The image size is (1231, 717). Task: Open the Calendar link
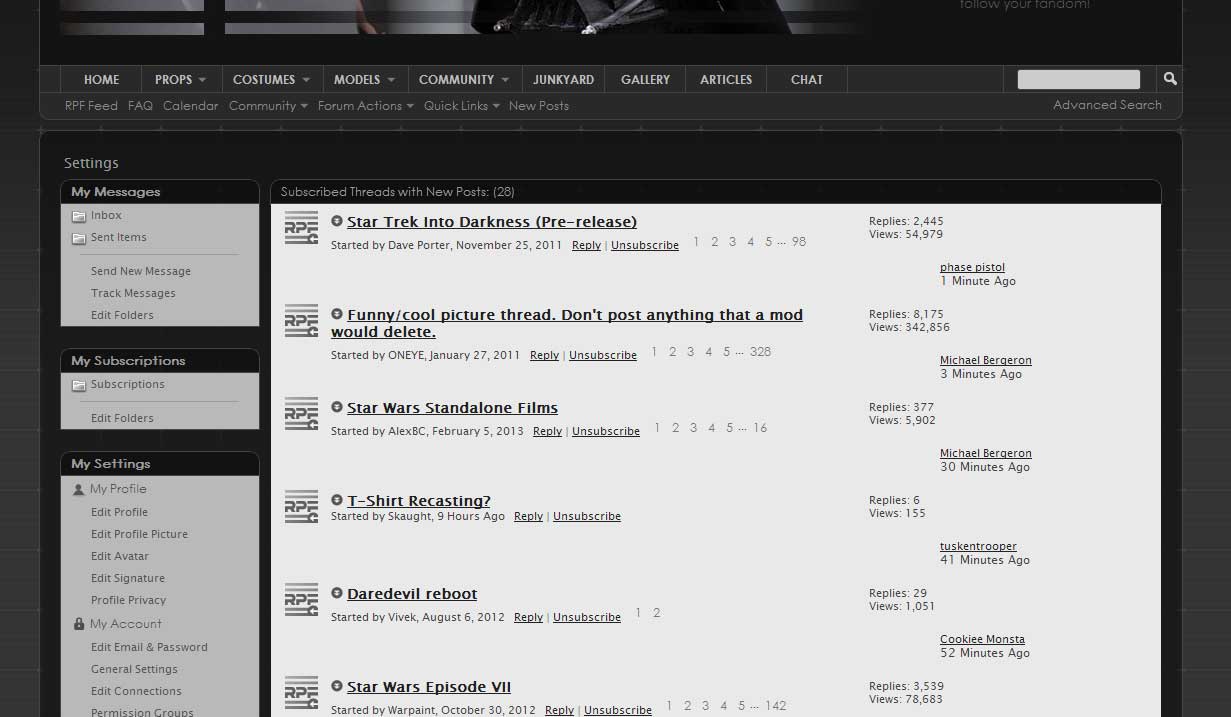pos(190,106)
